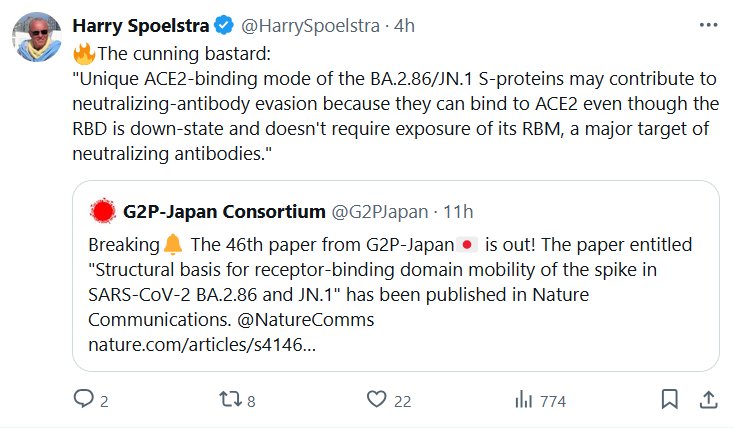Viewport: 734px width, 428px height.
Task: Open the reply icon on the tweet
Action: [84, 400]
